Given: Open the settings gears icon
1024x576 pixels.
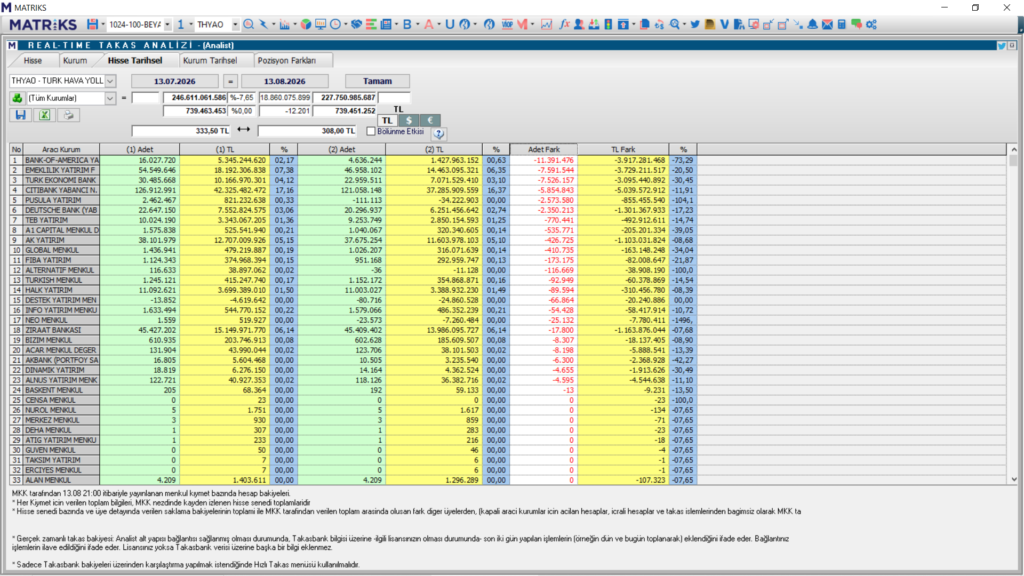Looking at the screenshot, I should pos(871,24).
